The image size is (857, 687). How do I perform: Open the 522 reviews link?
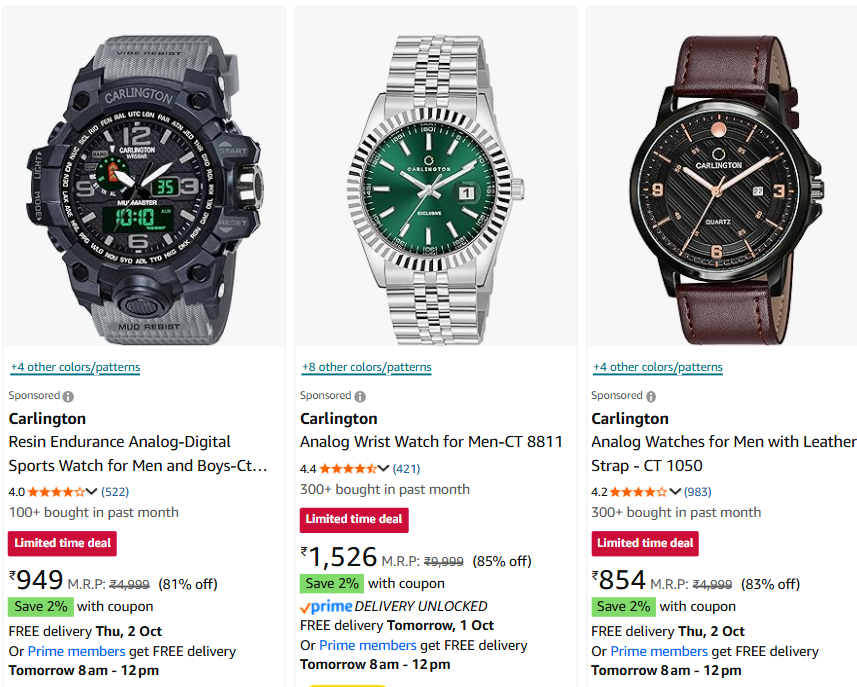[x=115, y=492]
